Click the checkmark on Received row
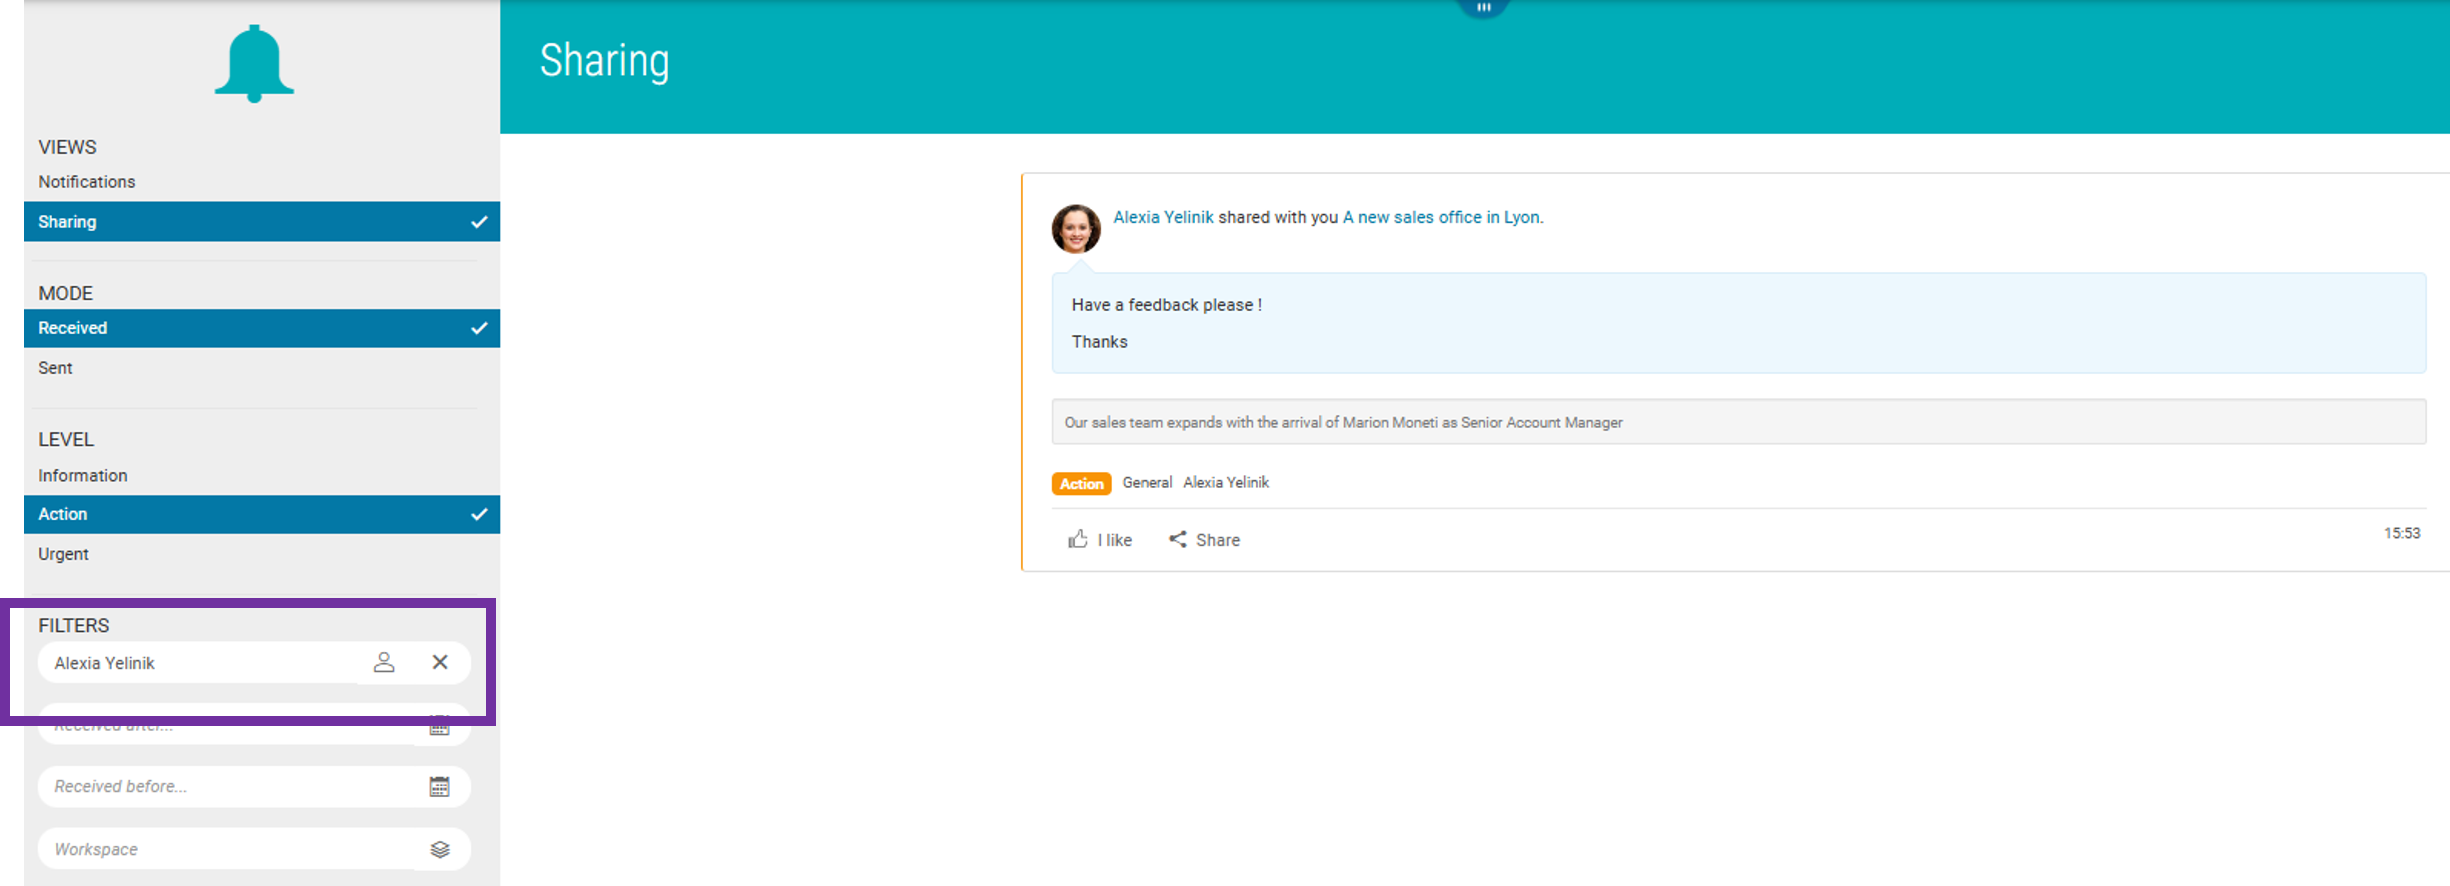Screen dimensions: 2450x886 (479, 328)
